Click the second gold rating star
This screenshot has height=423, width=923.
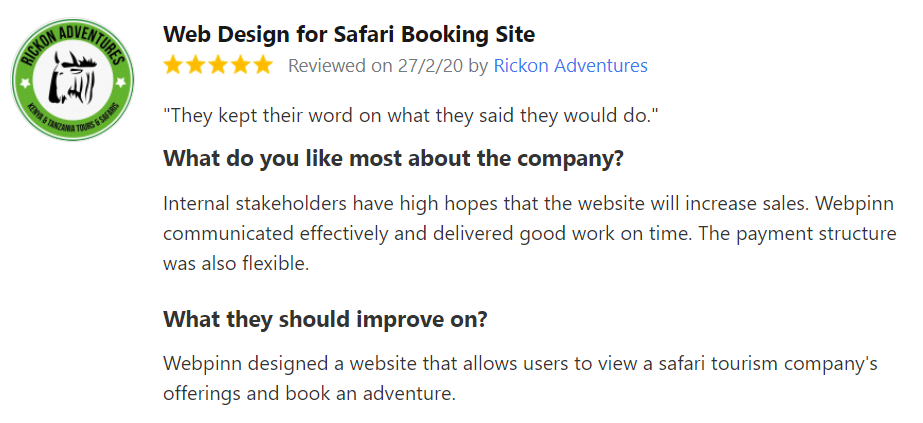[196, 65]
